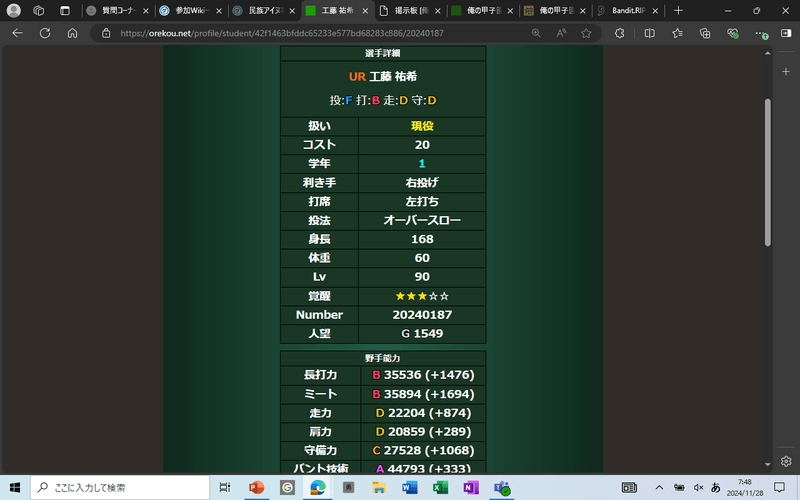Viewport: 800px width, 500px height.
Task: Open the zoom magnifier in address bar
Action: [536, 33]
